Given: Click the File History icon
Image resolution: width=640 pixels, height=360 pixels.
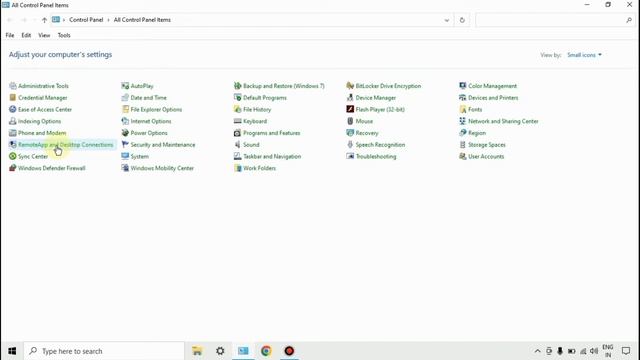Looking at the screenshot, I should (x=238, y=109).
